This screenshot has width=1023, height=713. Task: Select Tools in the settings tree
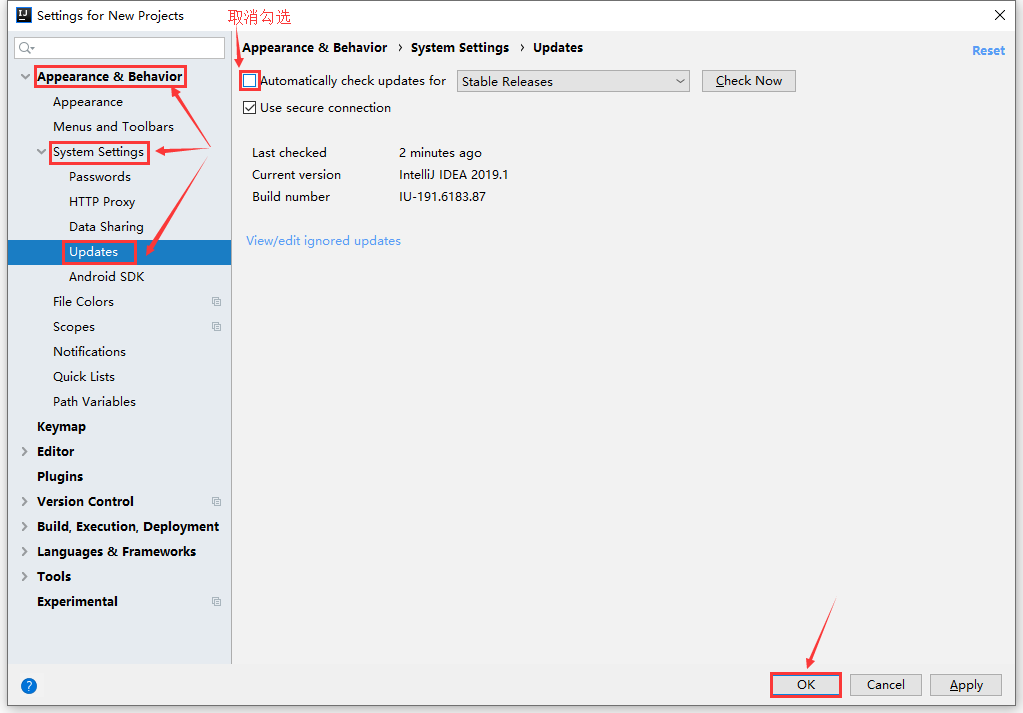[x=54, y=577]
